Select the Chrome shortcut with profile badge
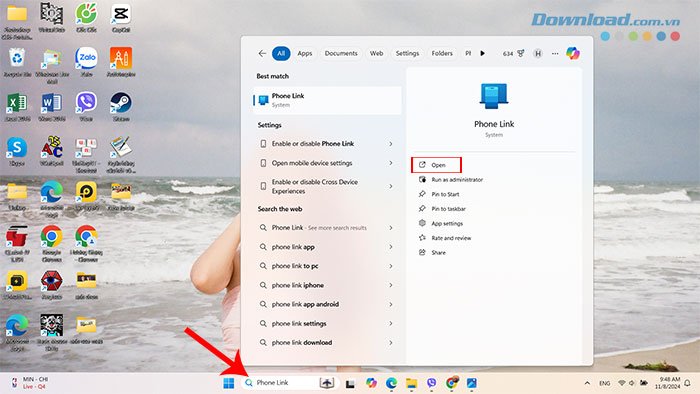 tap(86, 243)
